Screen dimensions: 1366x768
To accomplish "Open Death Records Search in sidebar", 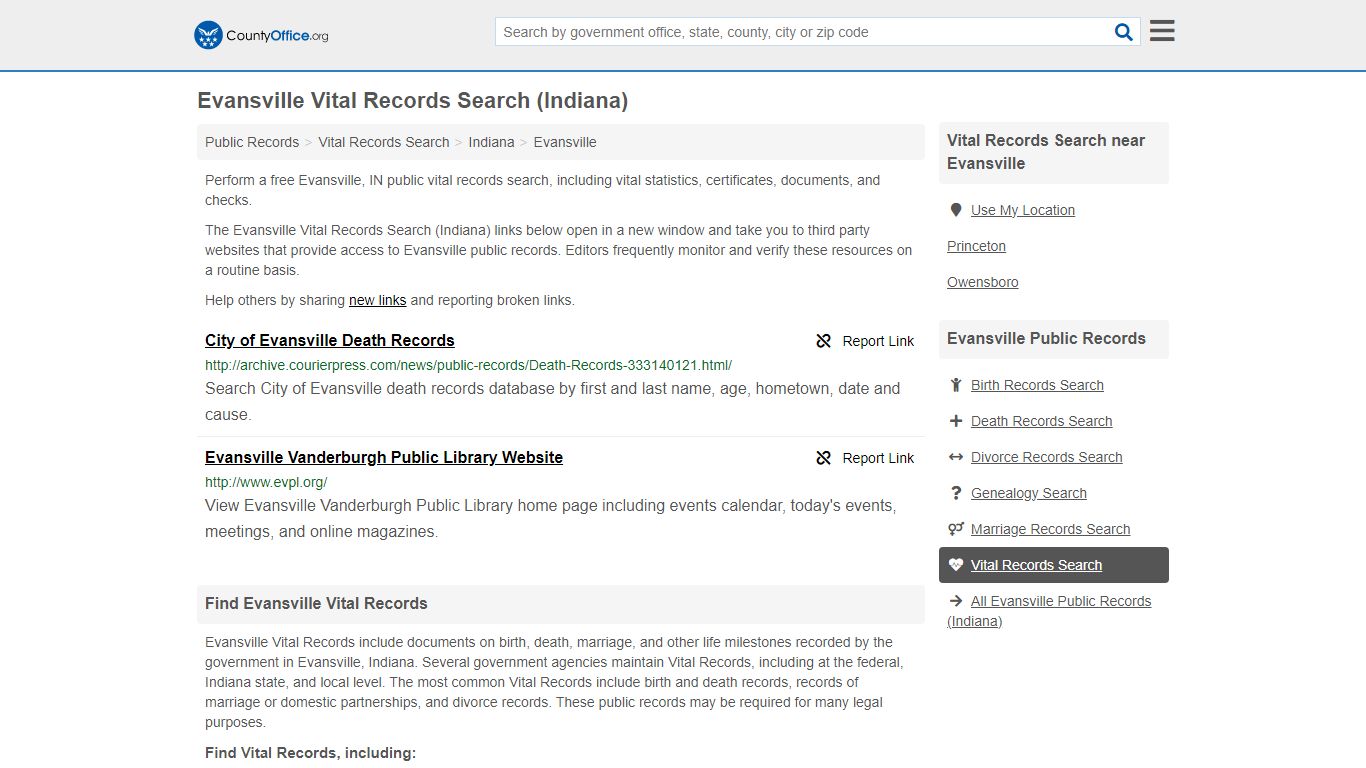I will point(1041,421).
